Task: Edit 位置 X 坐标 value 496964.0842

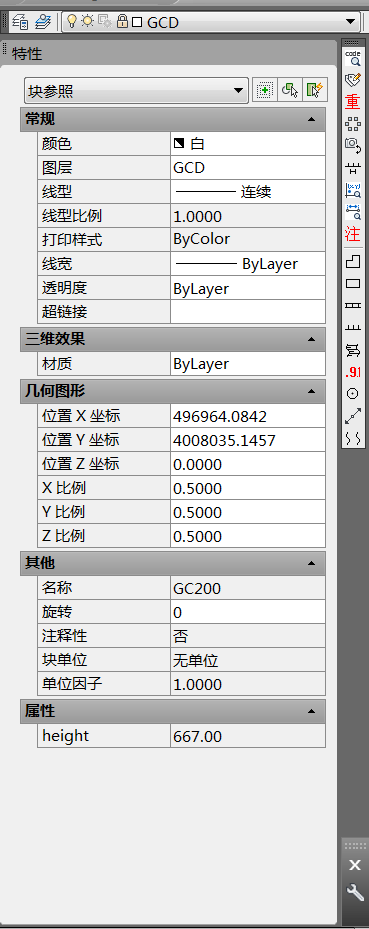Action: 248,416
